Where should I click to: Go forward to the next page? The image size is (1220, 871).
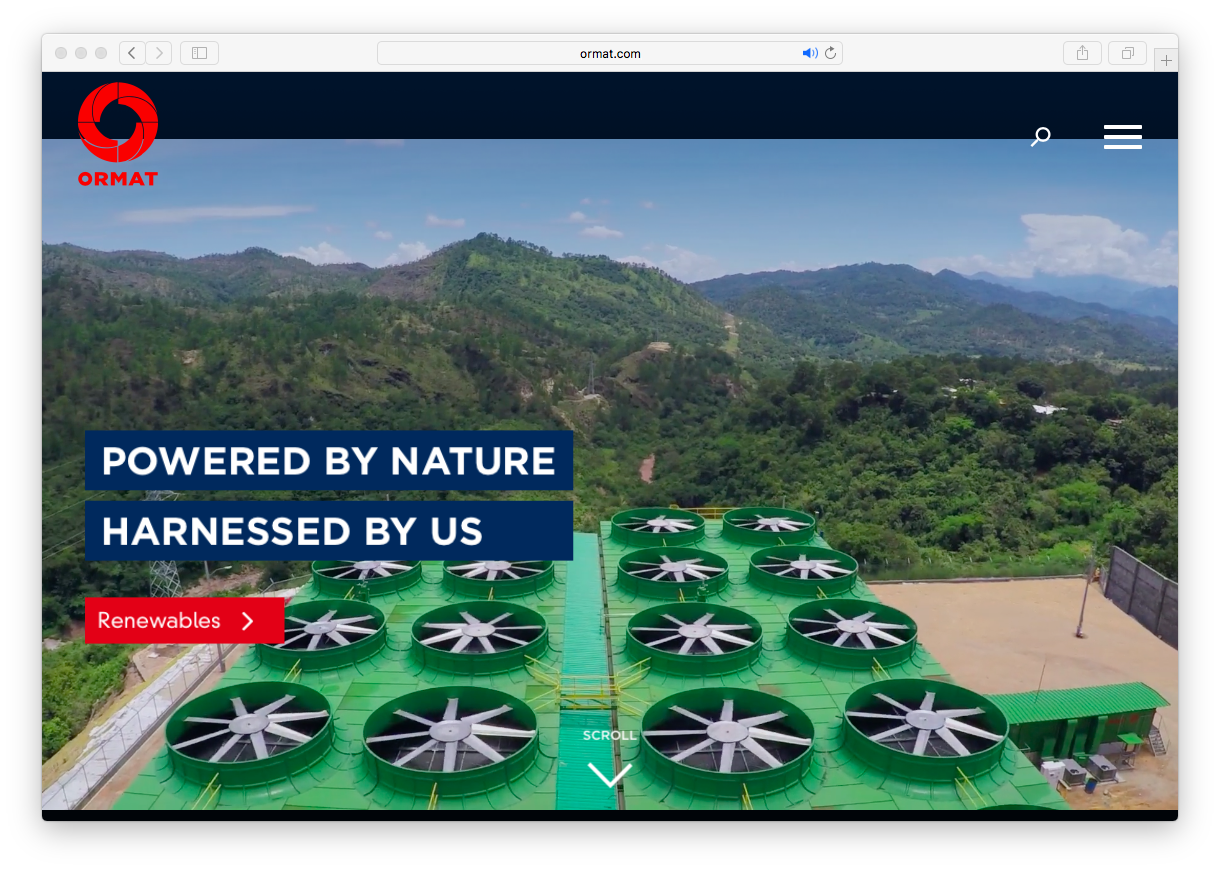coord(159,53)
